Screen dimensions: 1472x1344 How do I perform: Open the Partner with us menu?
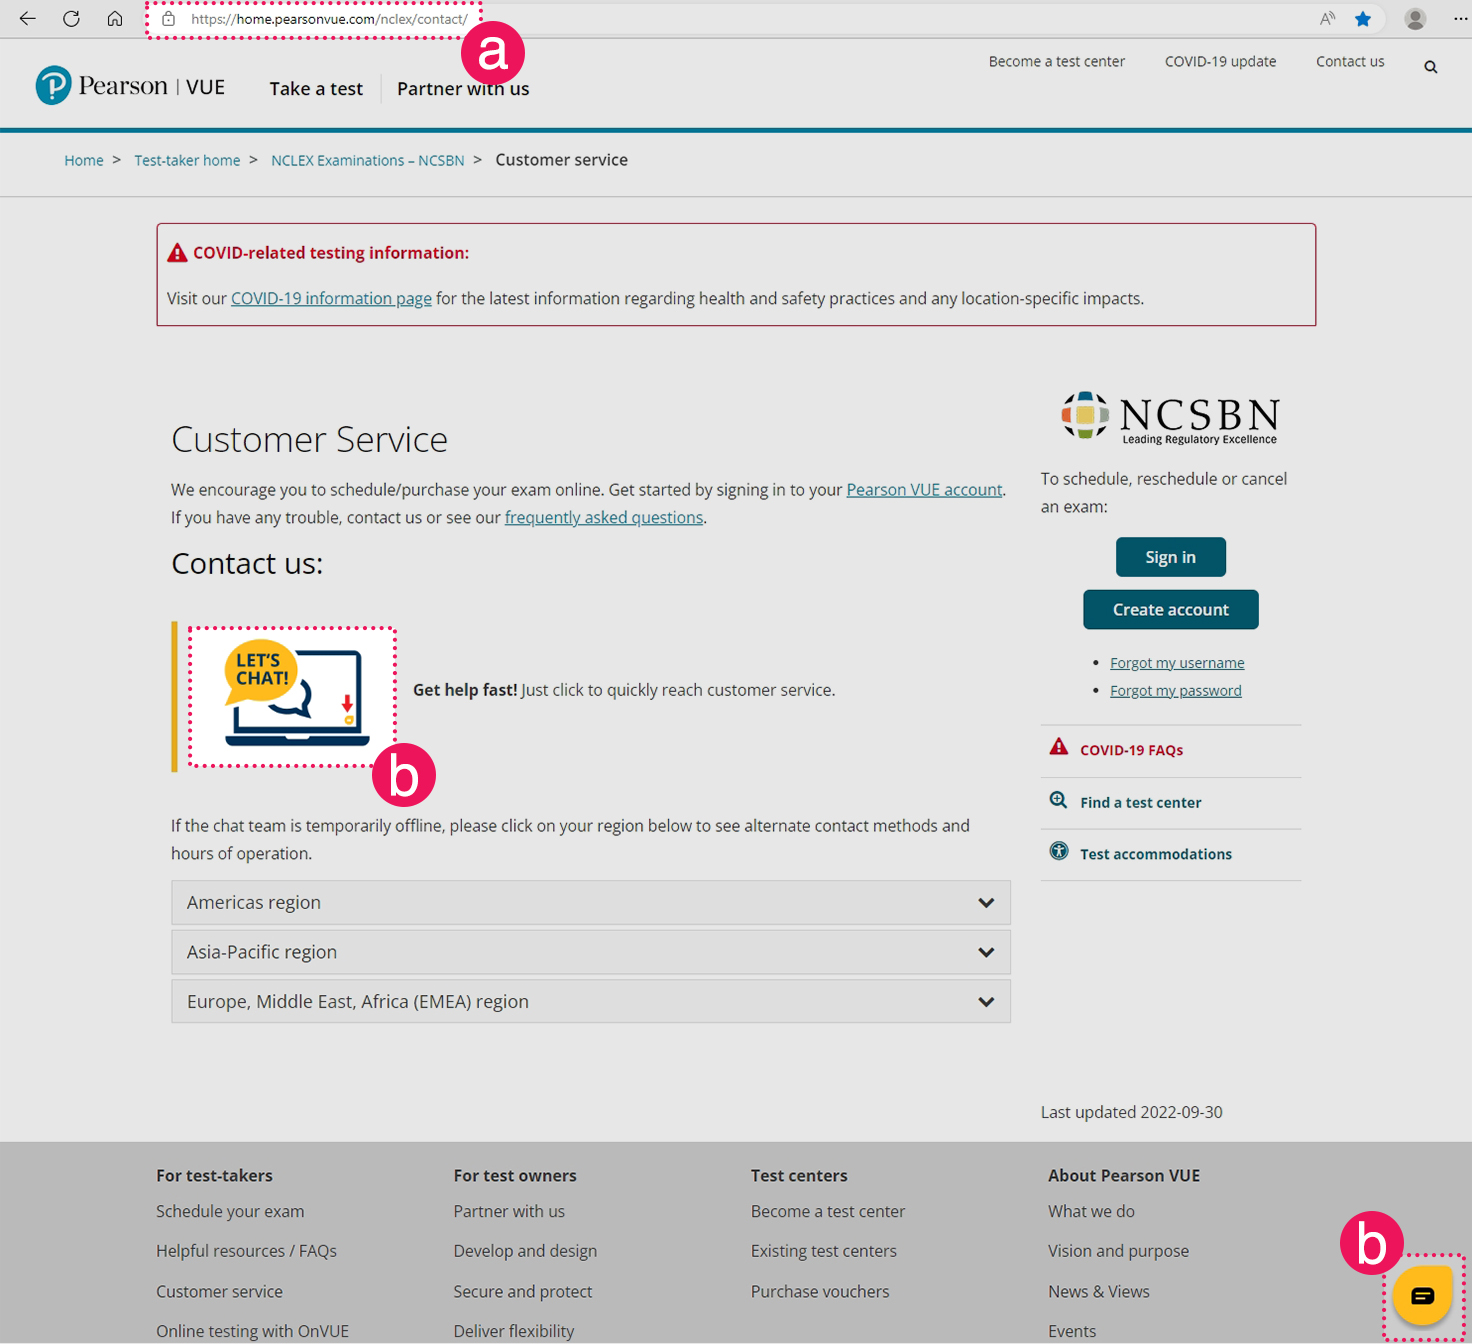[463, 89]
